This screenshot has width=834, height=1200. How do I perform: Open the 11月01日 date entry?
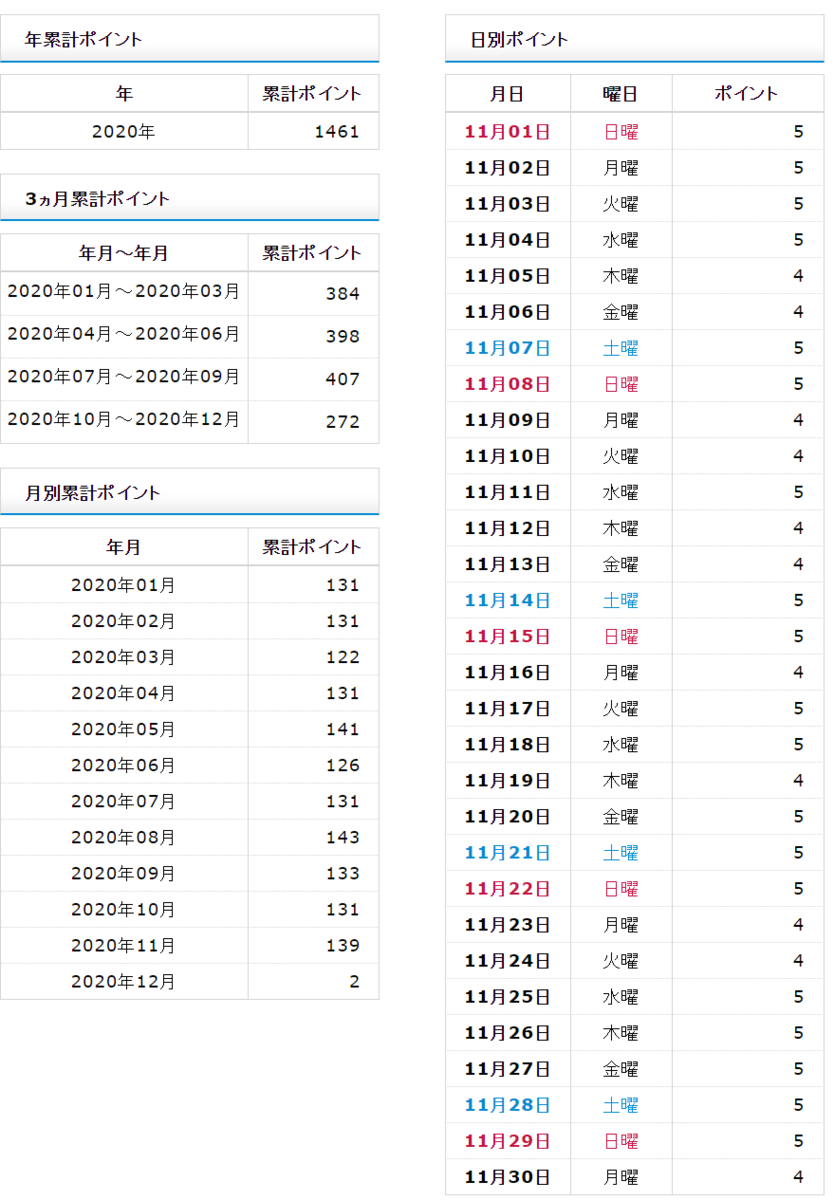[x=507, y=131]
